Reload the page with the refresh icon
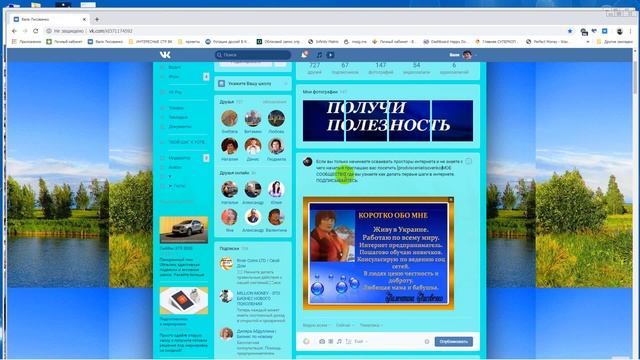The height and width of the screenshot is (360, 640). 36,31
